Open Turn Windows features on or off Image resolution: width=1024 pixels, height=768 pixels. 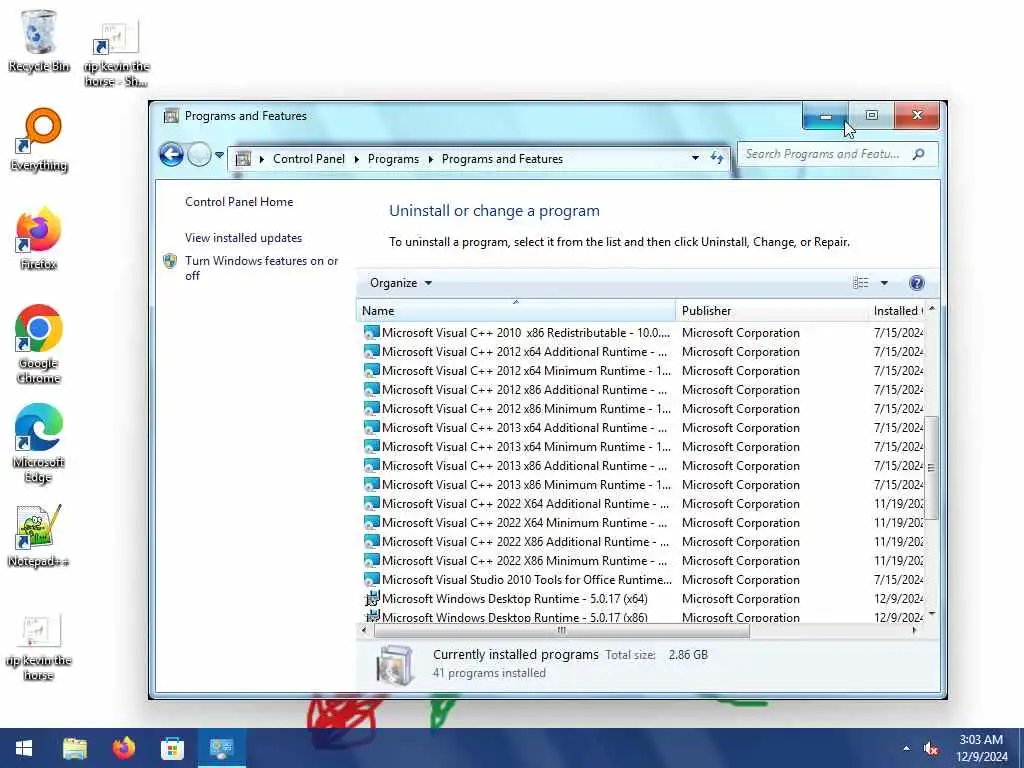tap(261, 268)
